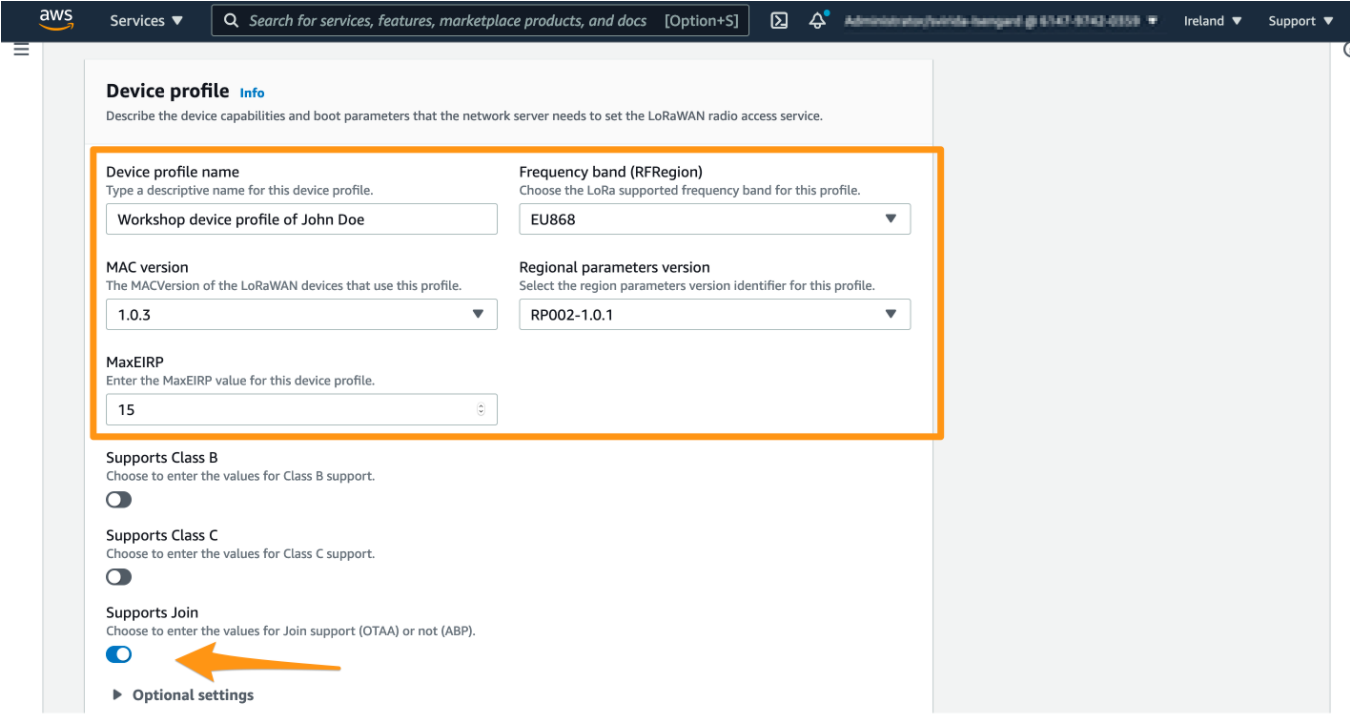This screenshot has width=1350, height=722.
Task: Open the Support menu
Action: tap(1300, 20)
